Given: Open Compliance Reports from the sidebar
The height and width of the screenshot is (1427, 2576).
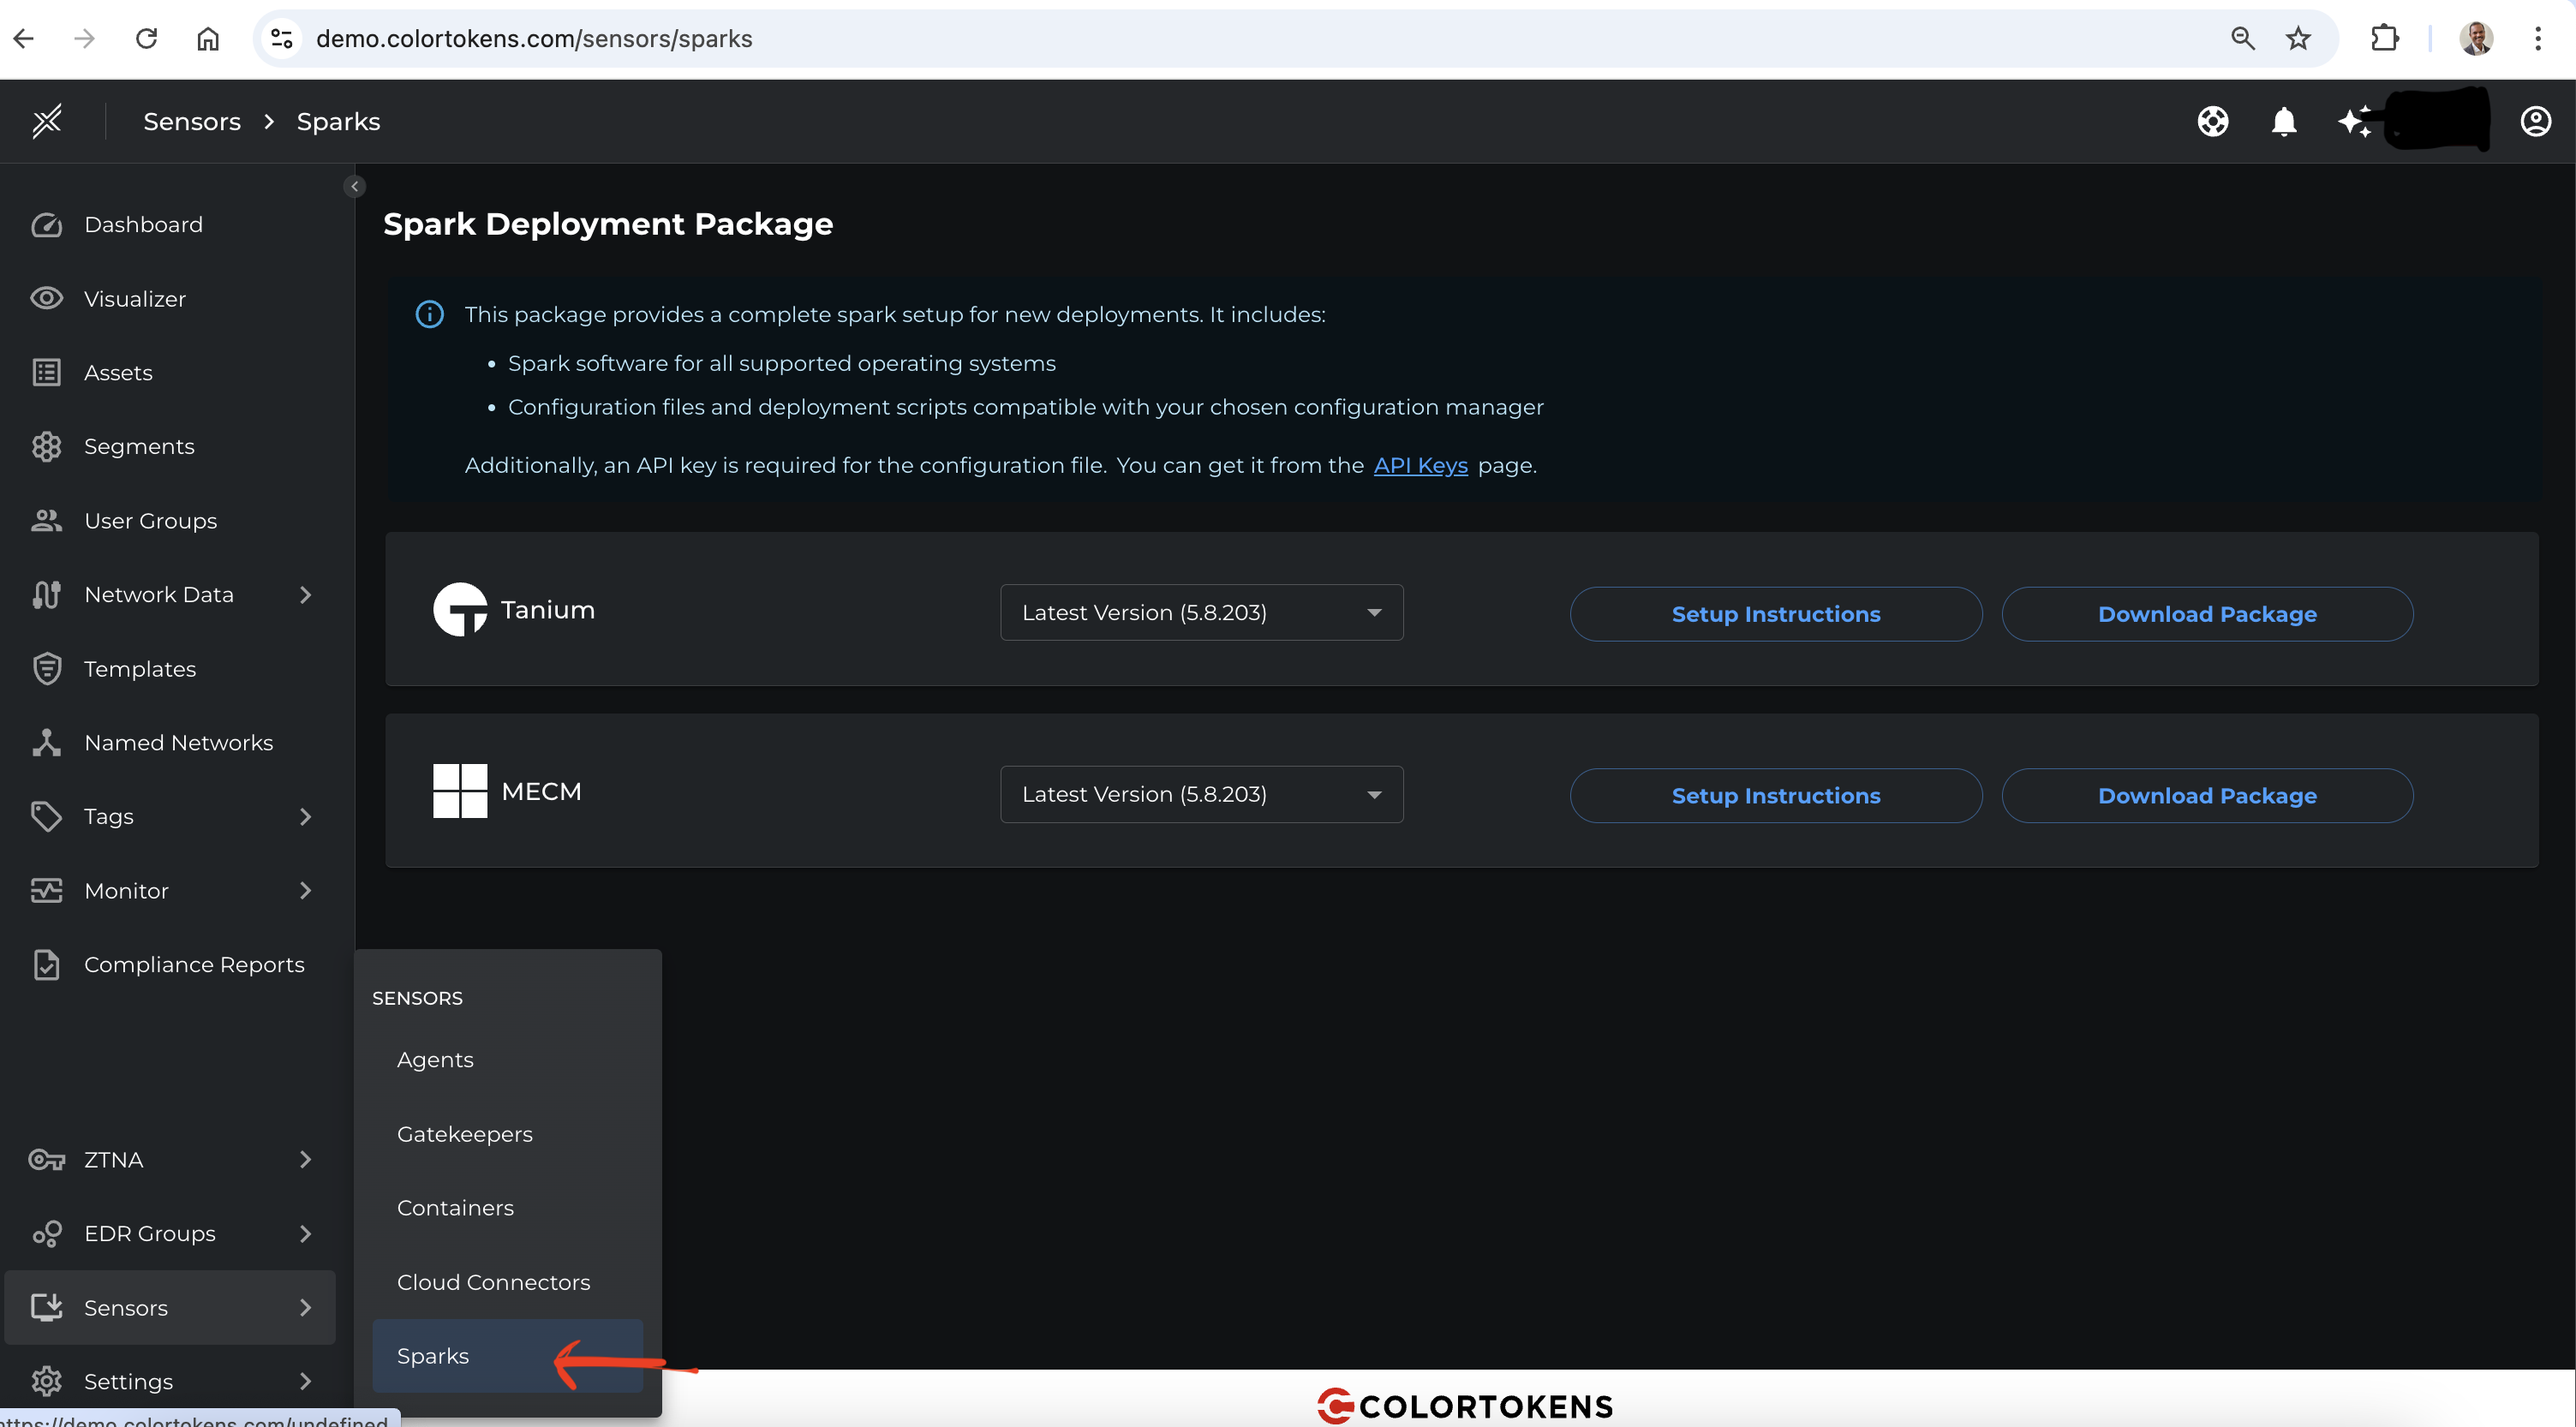Looking at the screenshot, I should click(194, 964).
